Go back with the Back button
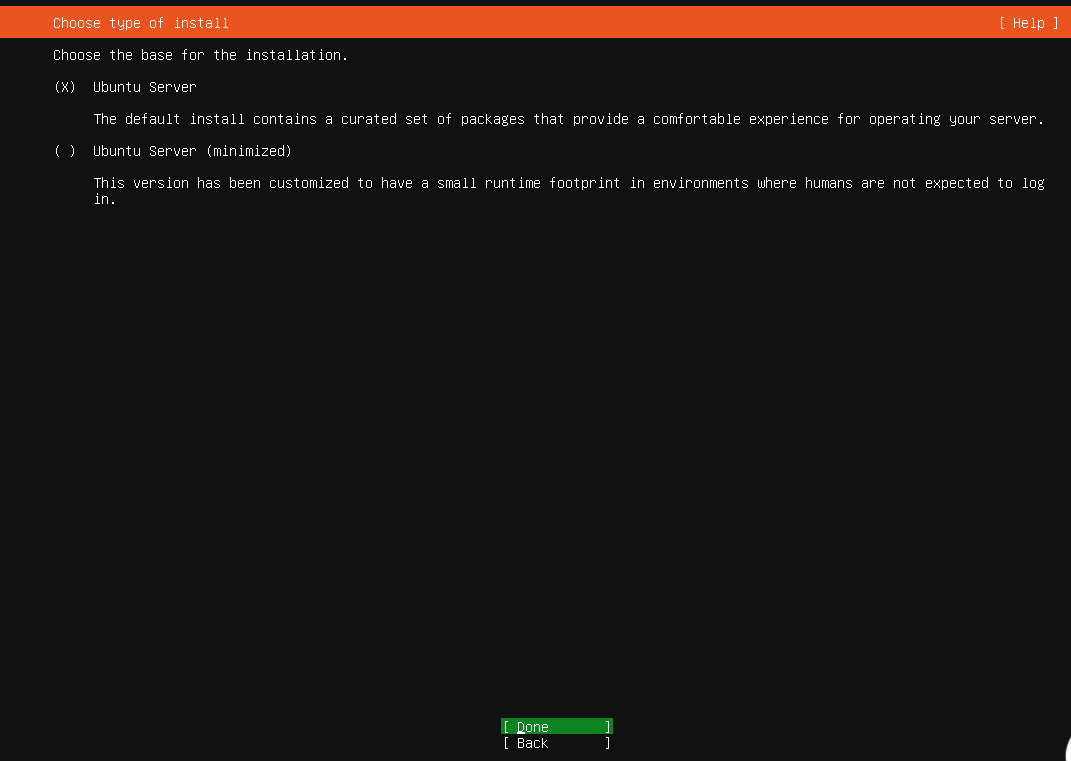The height and width of the screenshot is (761, 1071). [x=557, y=743]
